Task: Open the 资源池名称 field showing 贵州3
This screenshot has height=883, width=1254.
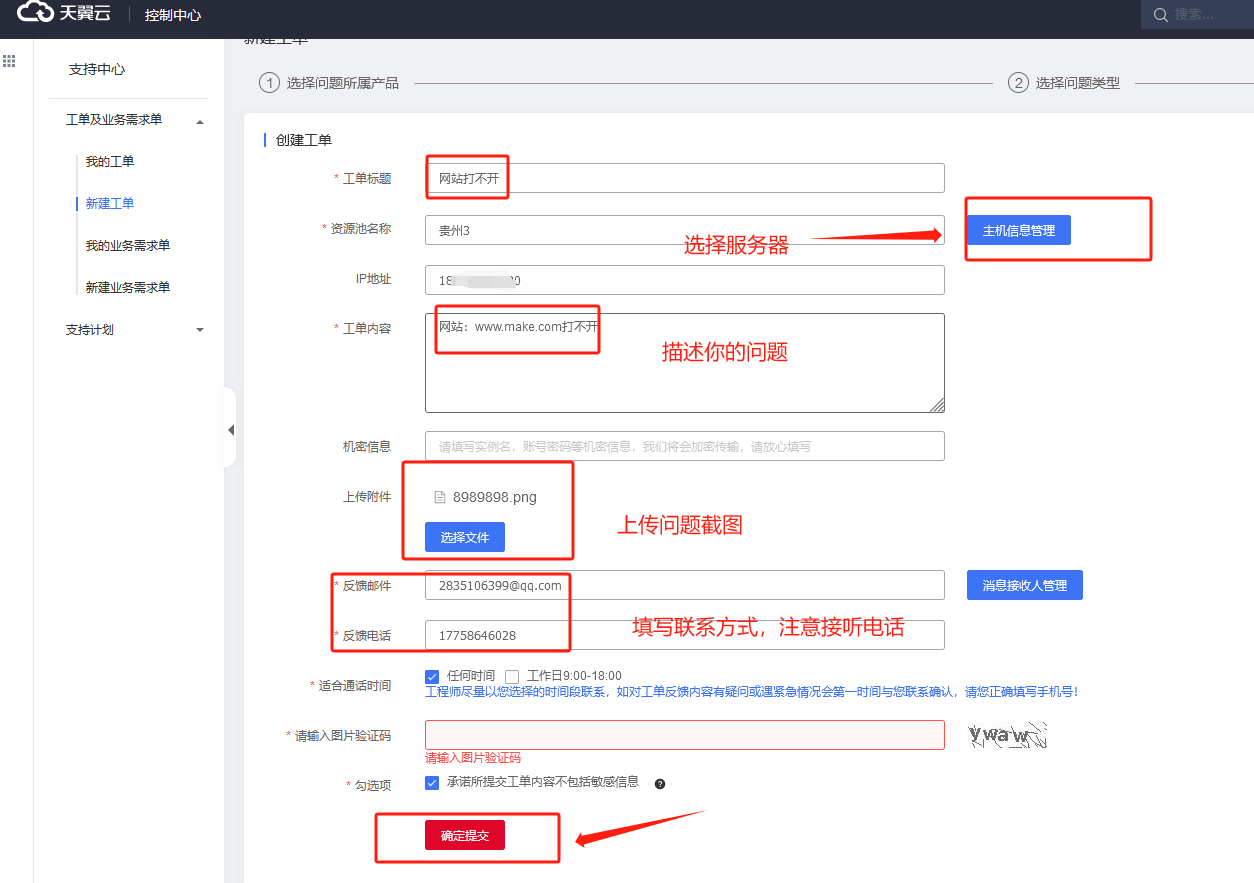Action: point(684,230)
